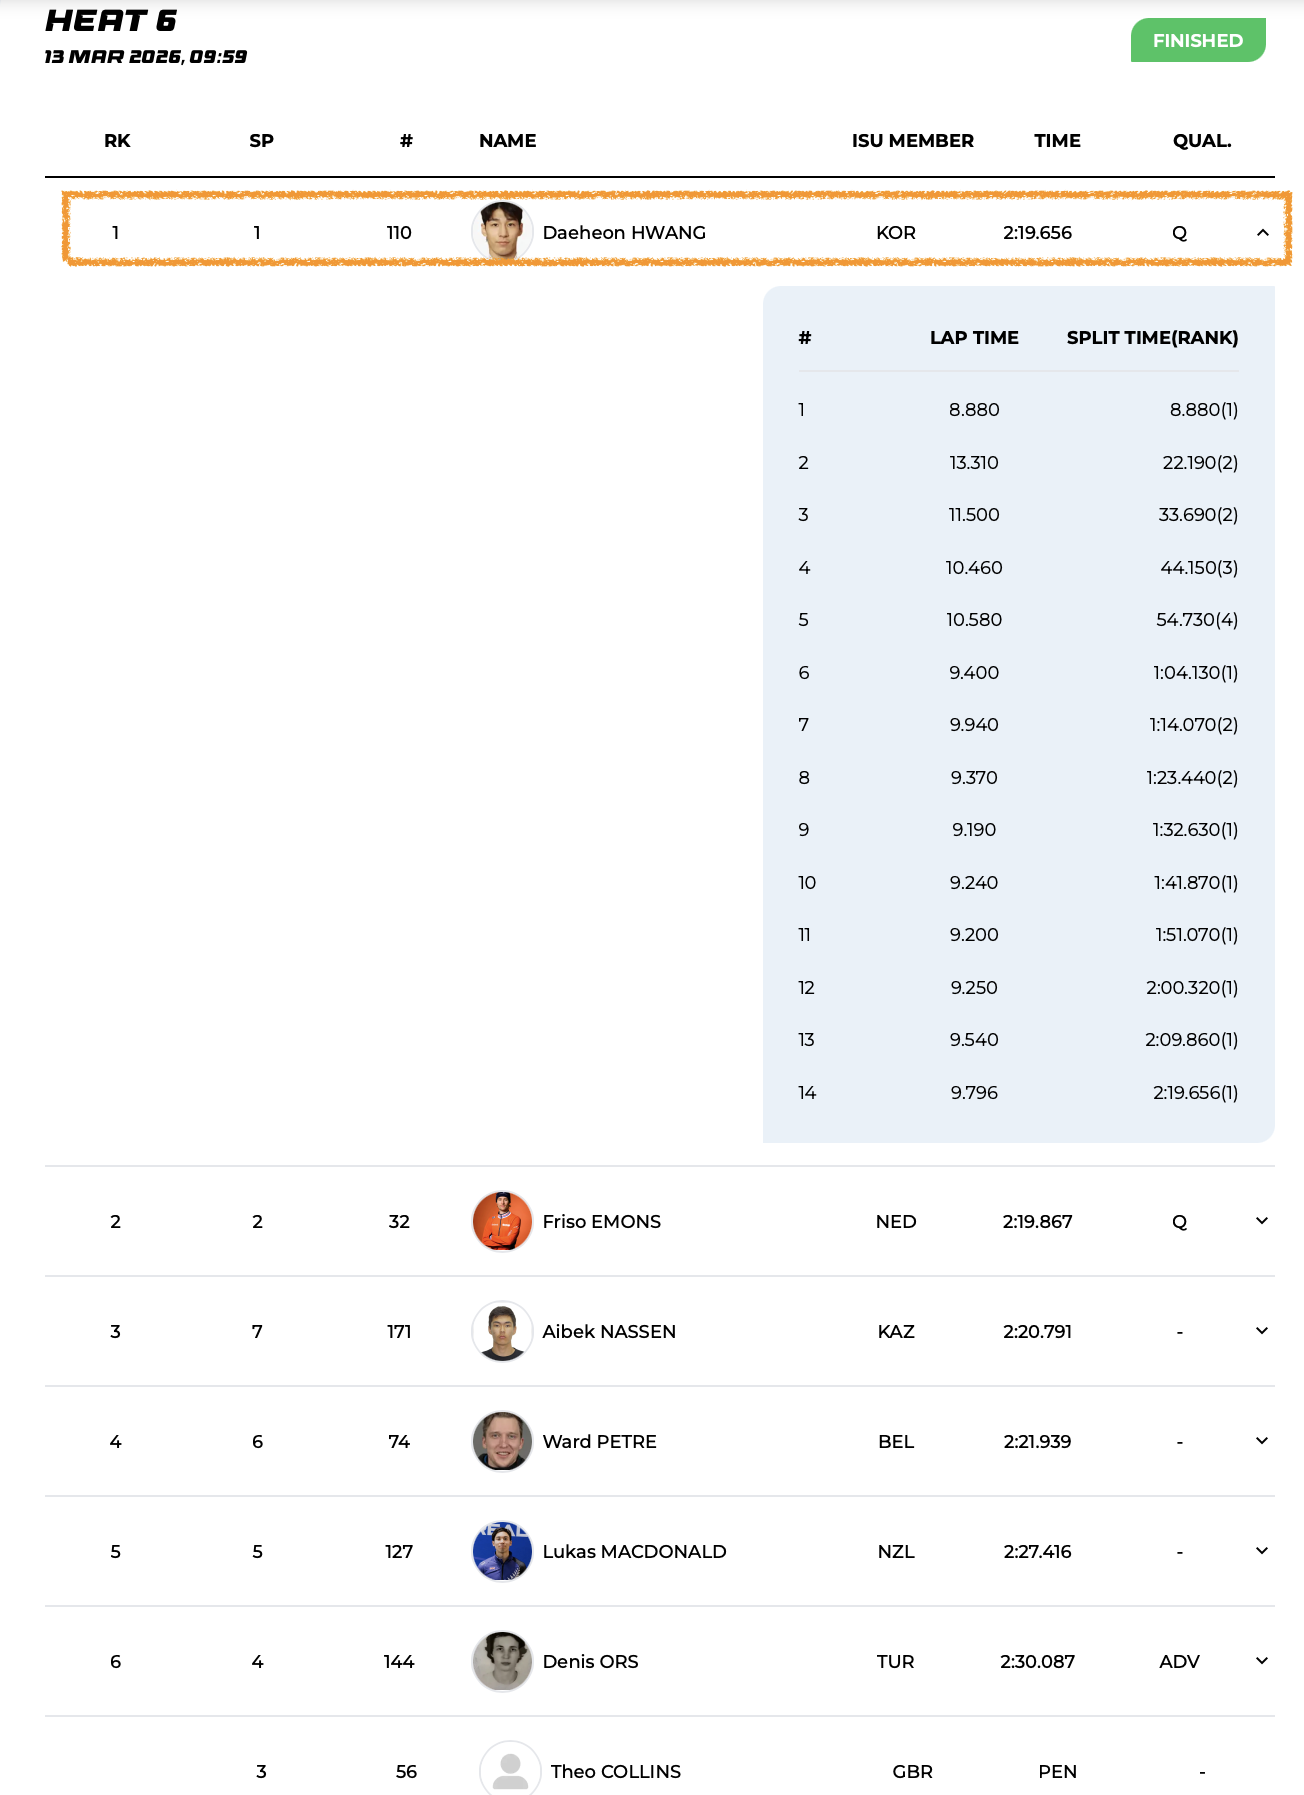Collapse Daeheon HWANG's lap details chevron
The image size is (1304, 1795).
(x=1262, y=233)
